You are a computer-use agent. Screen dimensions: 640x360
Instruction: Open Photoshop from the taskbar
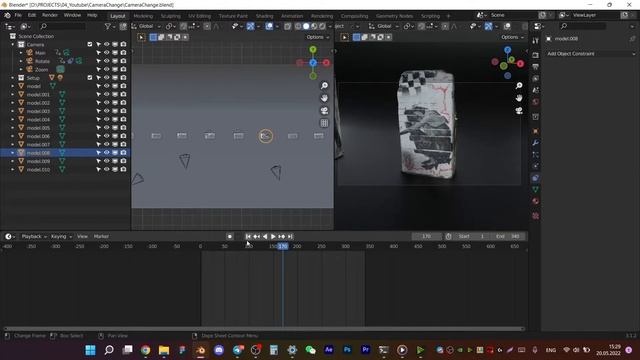point(347,350)
